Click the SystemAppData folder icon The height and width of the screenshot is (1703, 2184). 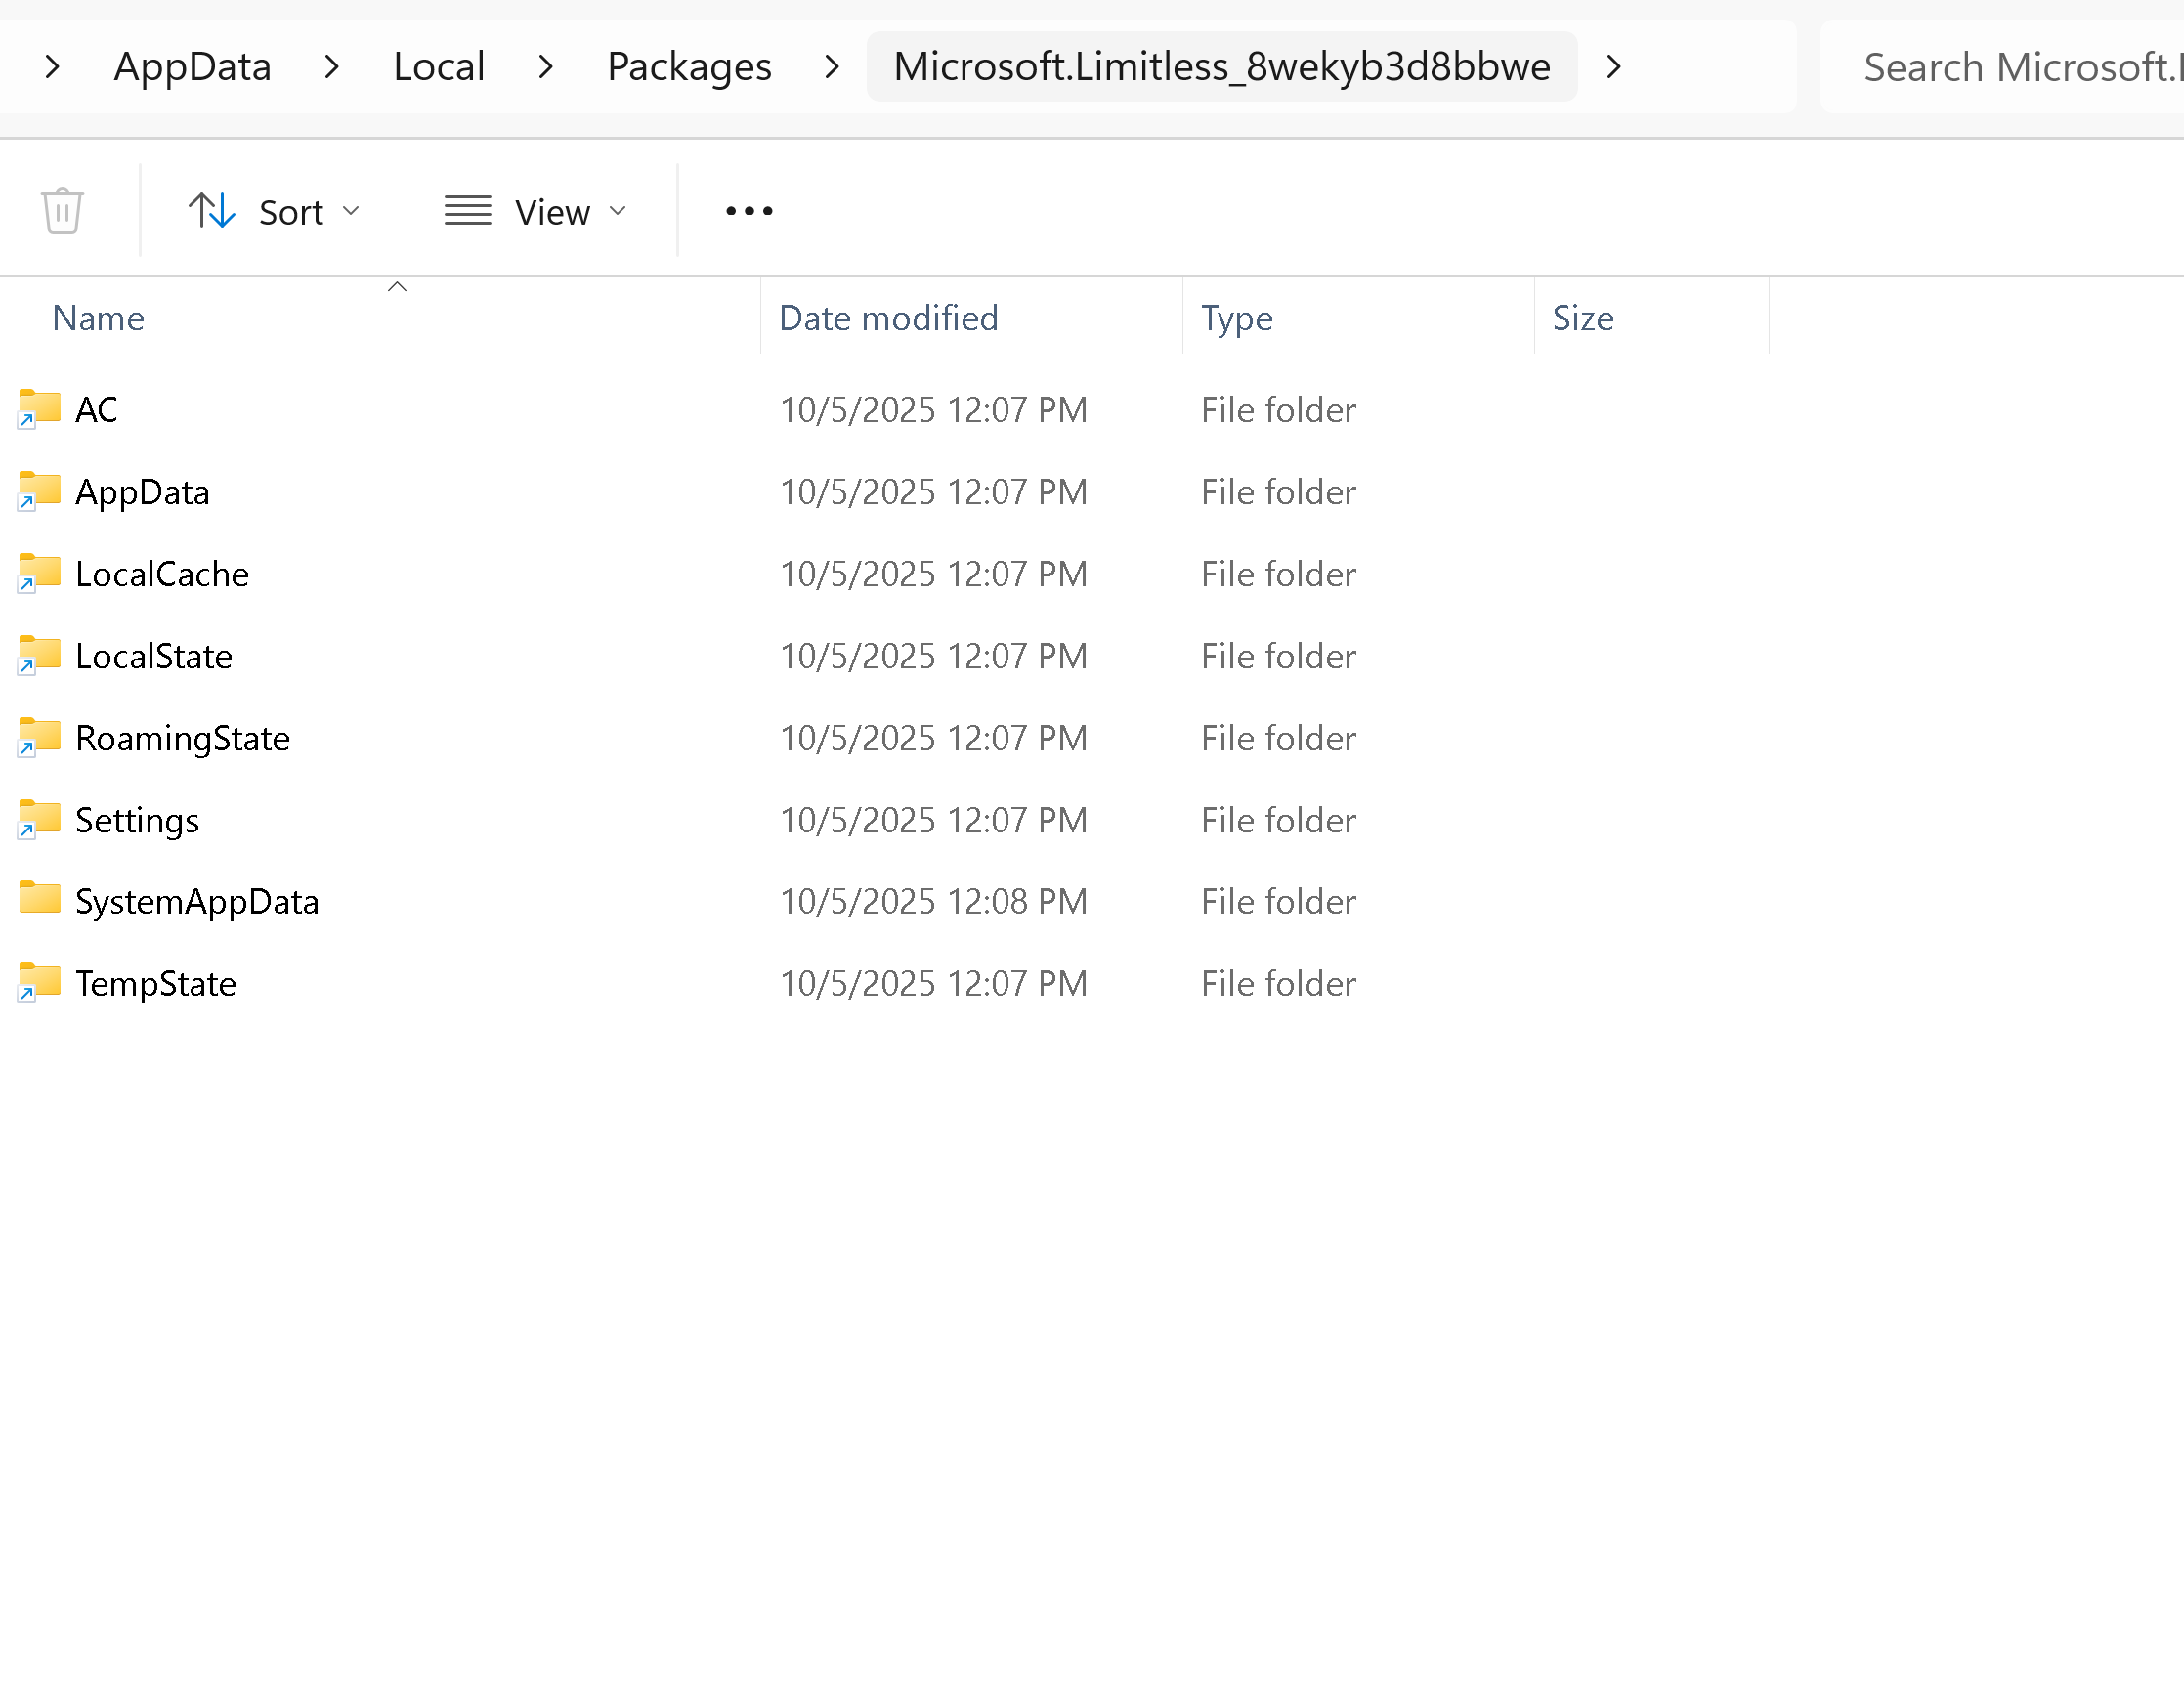pos(40,900)
